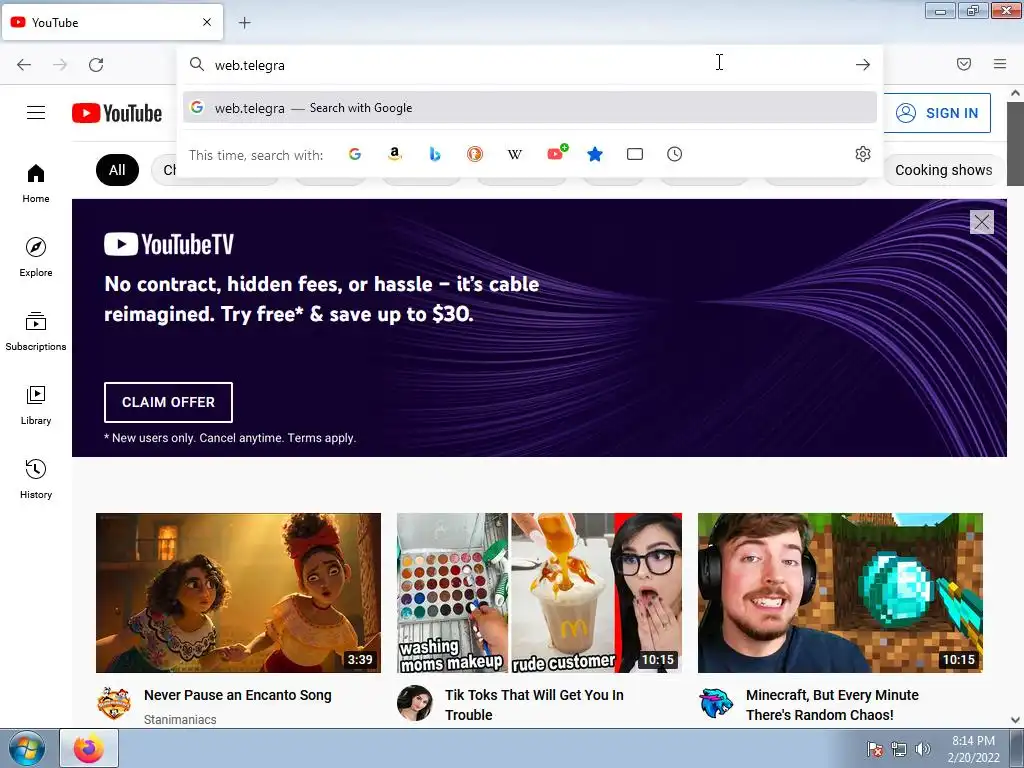Open the Encanto video thumbnail
This screenshot has height=768, width=1024.
238,593
